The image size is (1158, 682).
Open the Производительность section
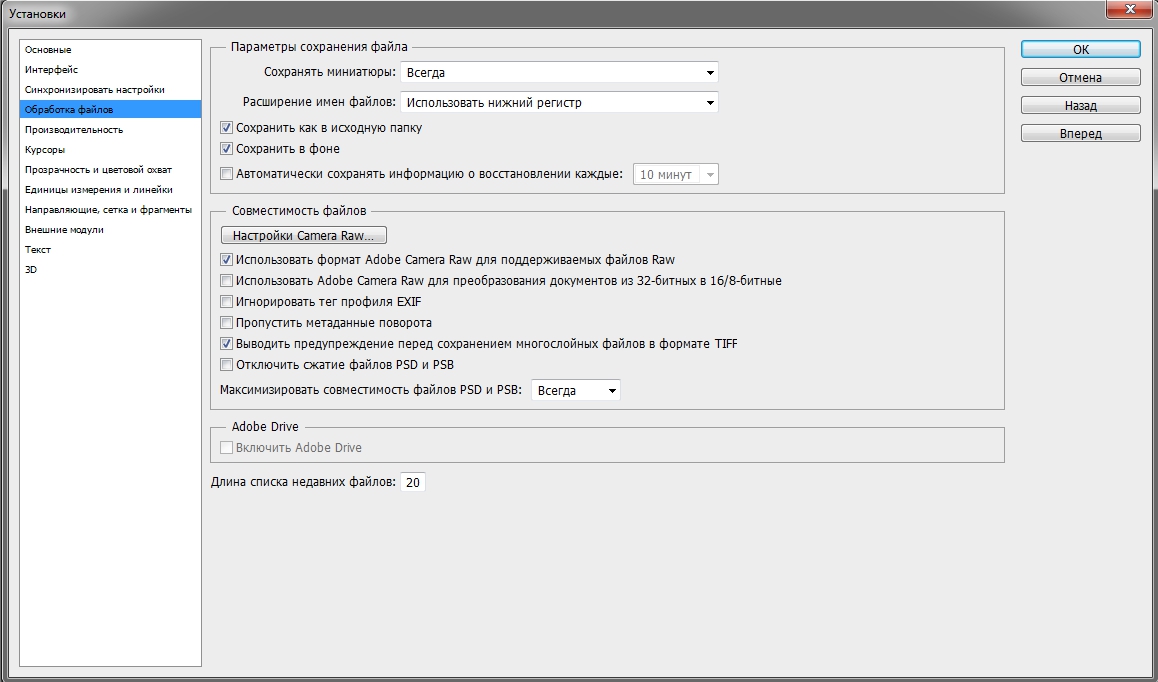pos(110,129)
